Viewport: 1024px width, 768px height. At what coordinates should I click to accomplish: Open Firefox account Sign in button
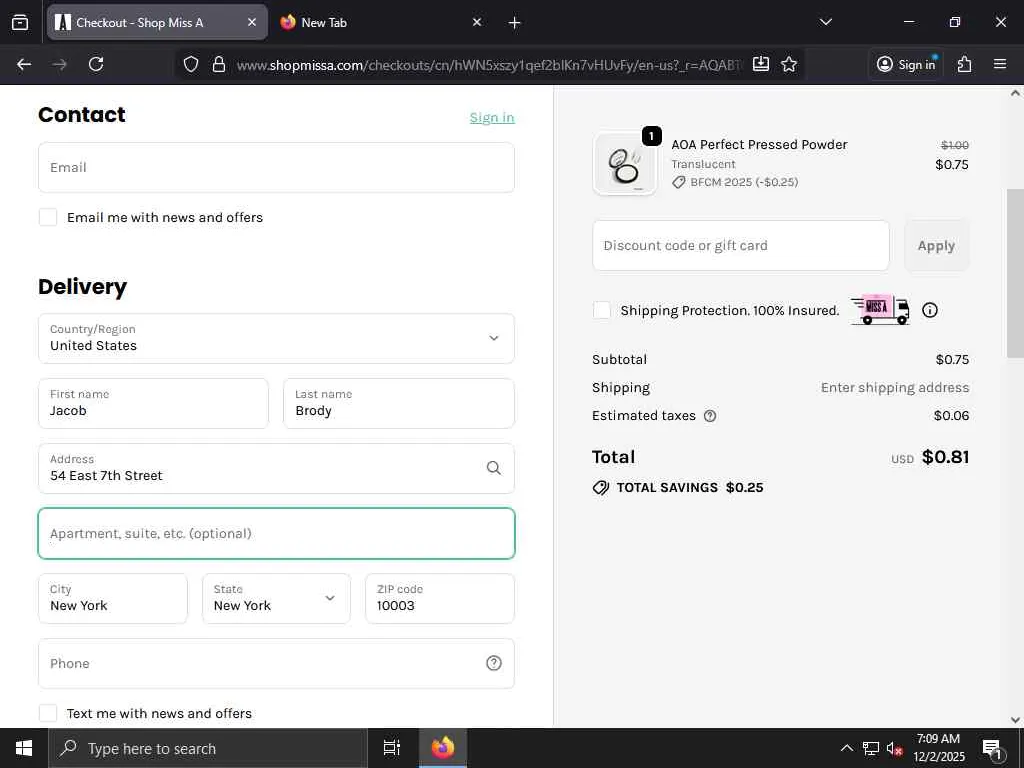906,64
